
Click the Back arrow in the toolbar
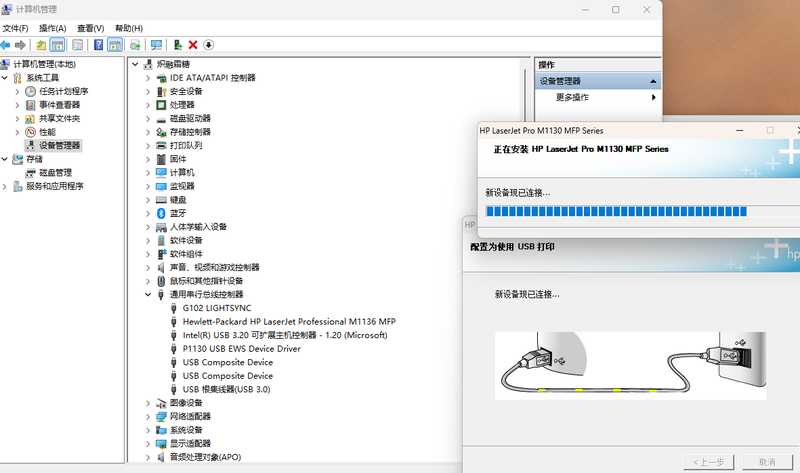click(x=6, y=45)
